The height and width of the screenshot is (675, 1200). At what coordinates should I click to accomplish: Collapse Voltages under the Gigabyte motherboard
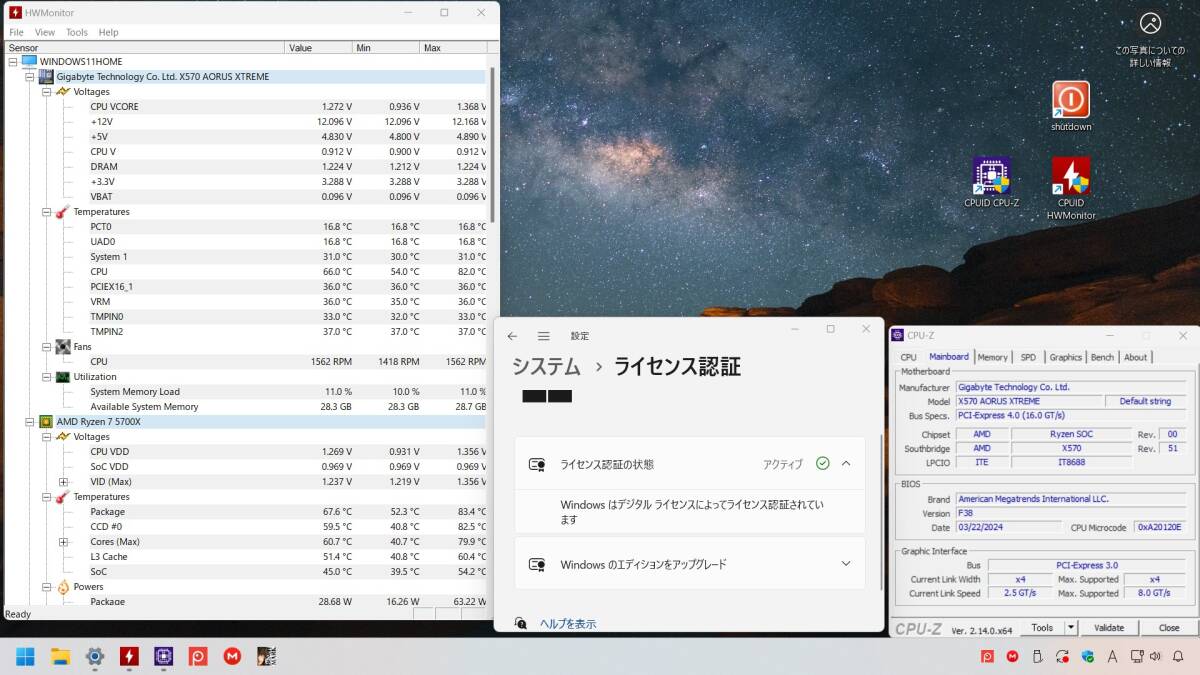click(x=47, y=91)
